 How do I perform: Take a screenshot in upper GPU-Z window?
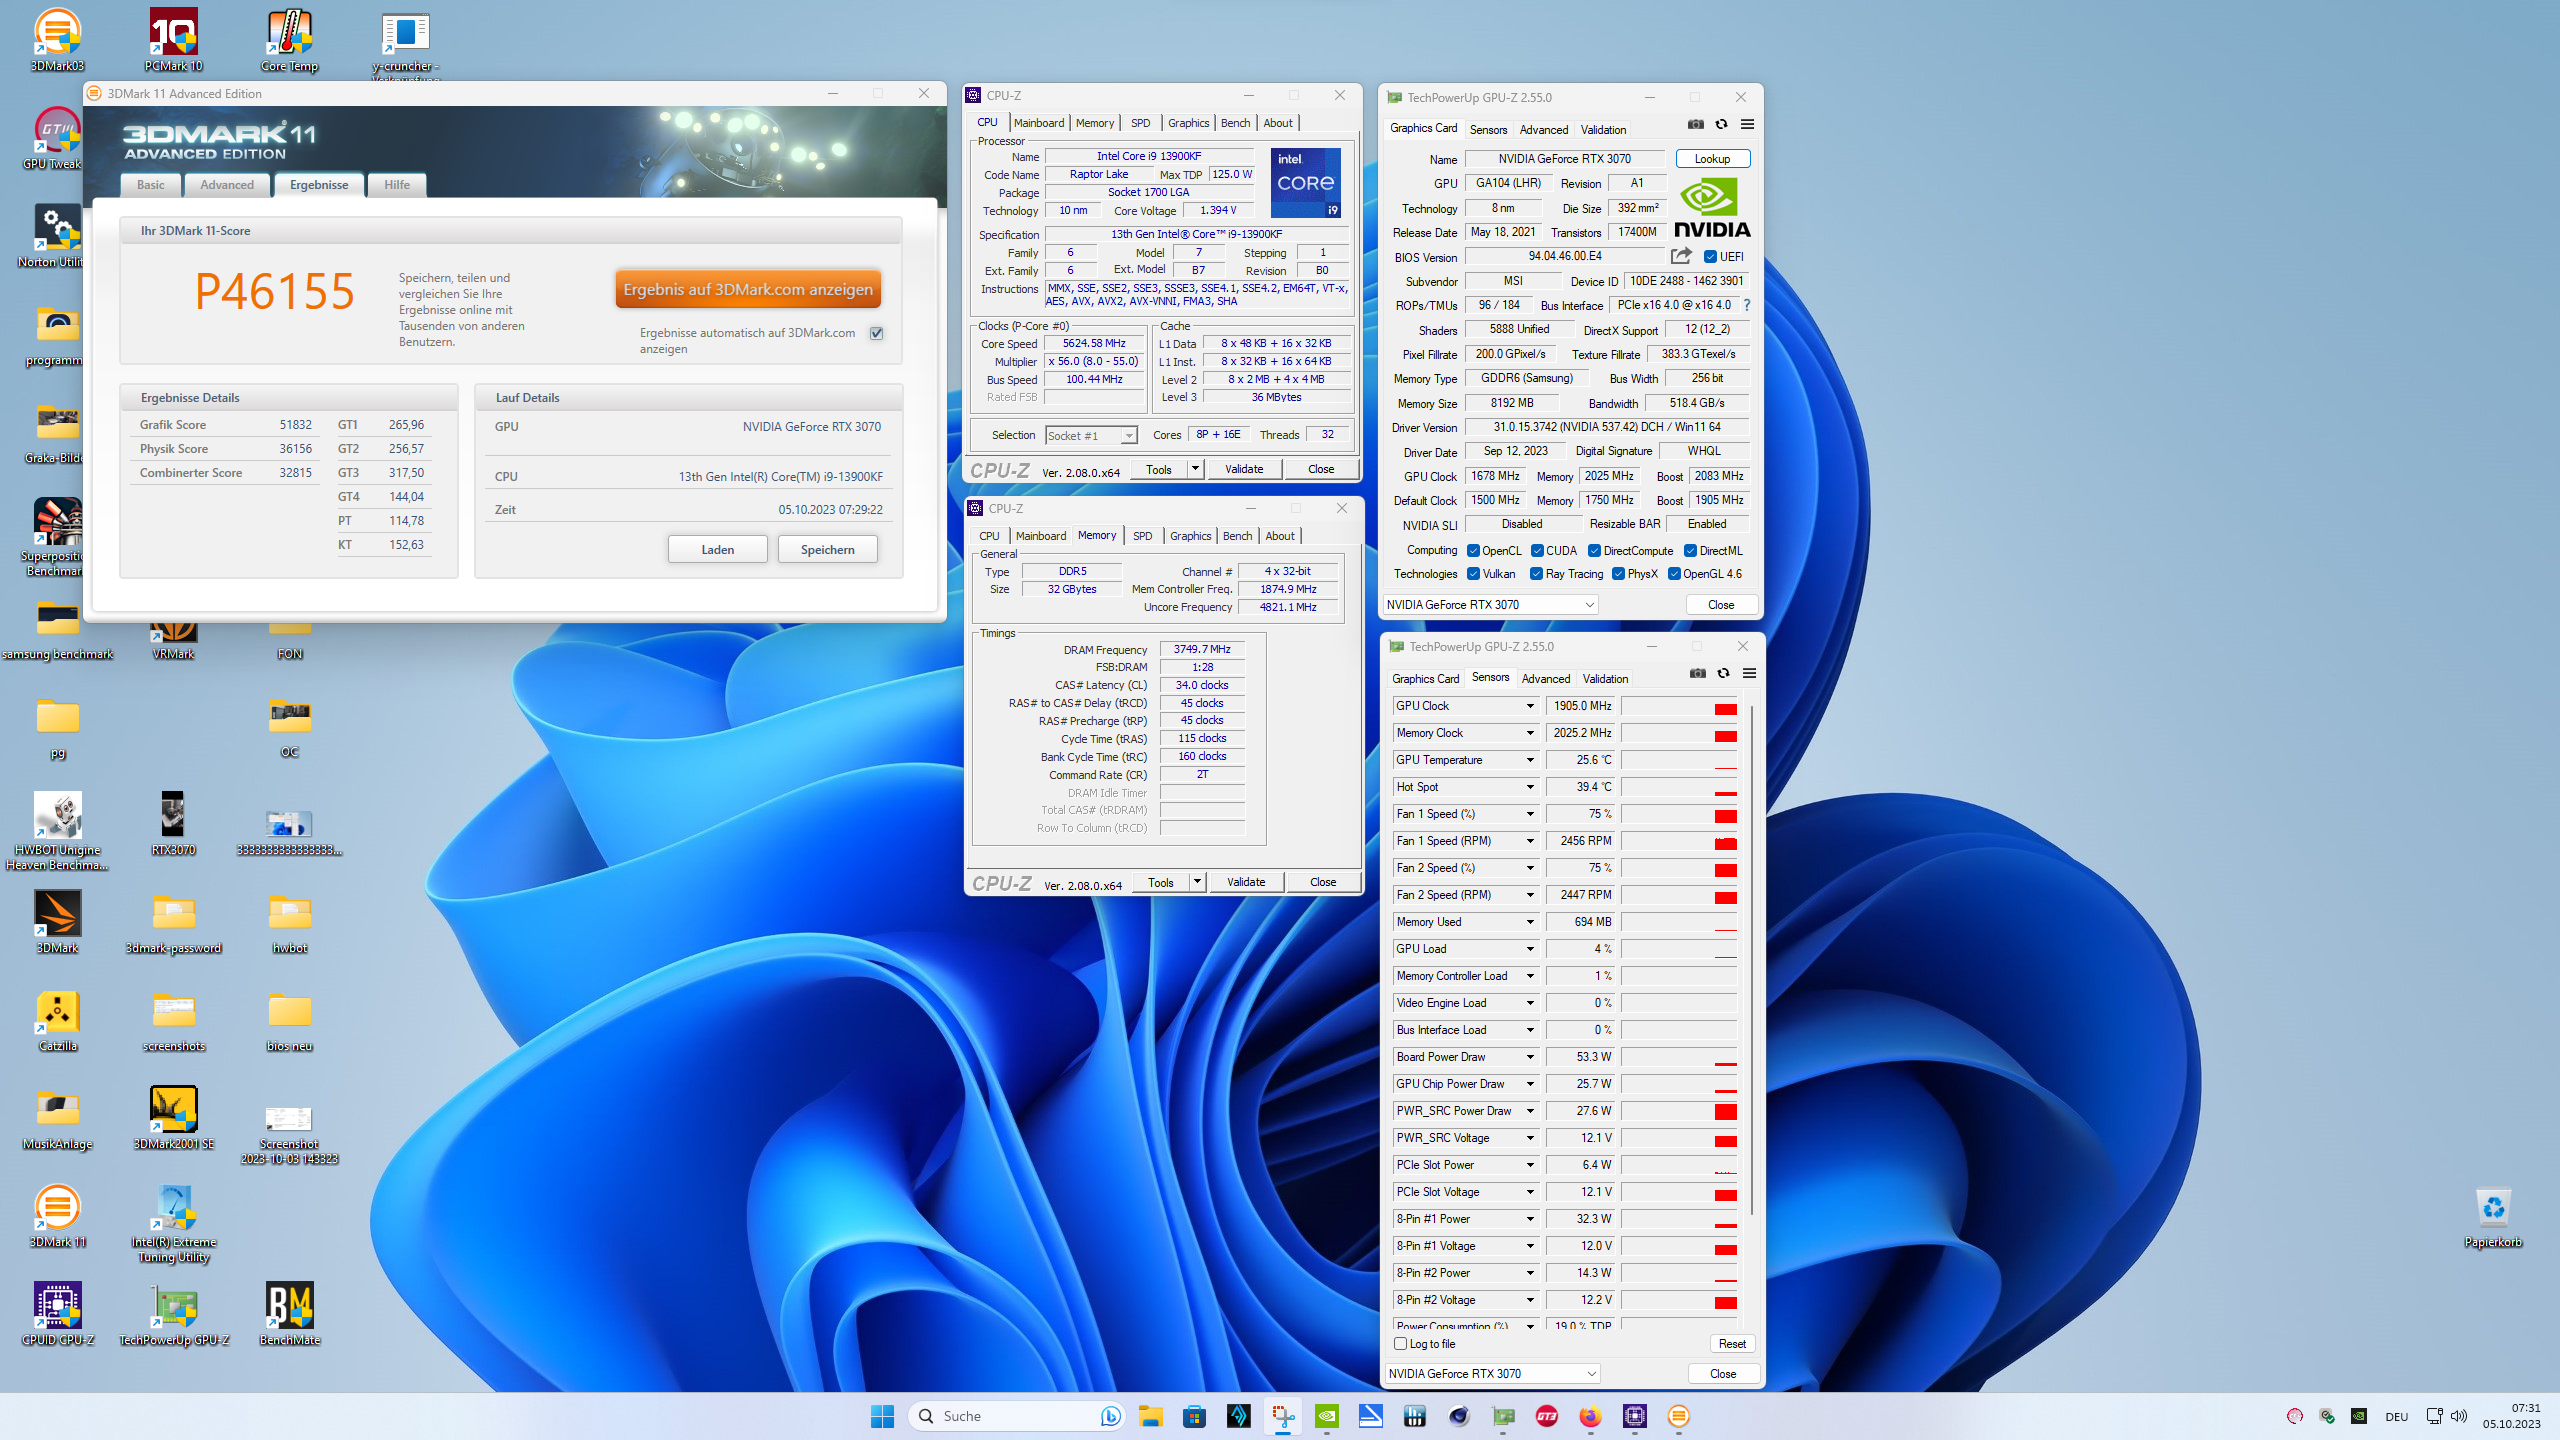tap(1695, 124)
